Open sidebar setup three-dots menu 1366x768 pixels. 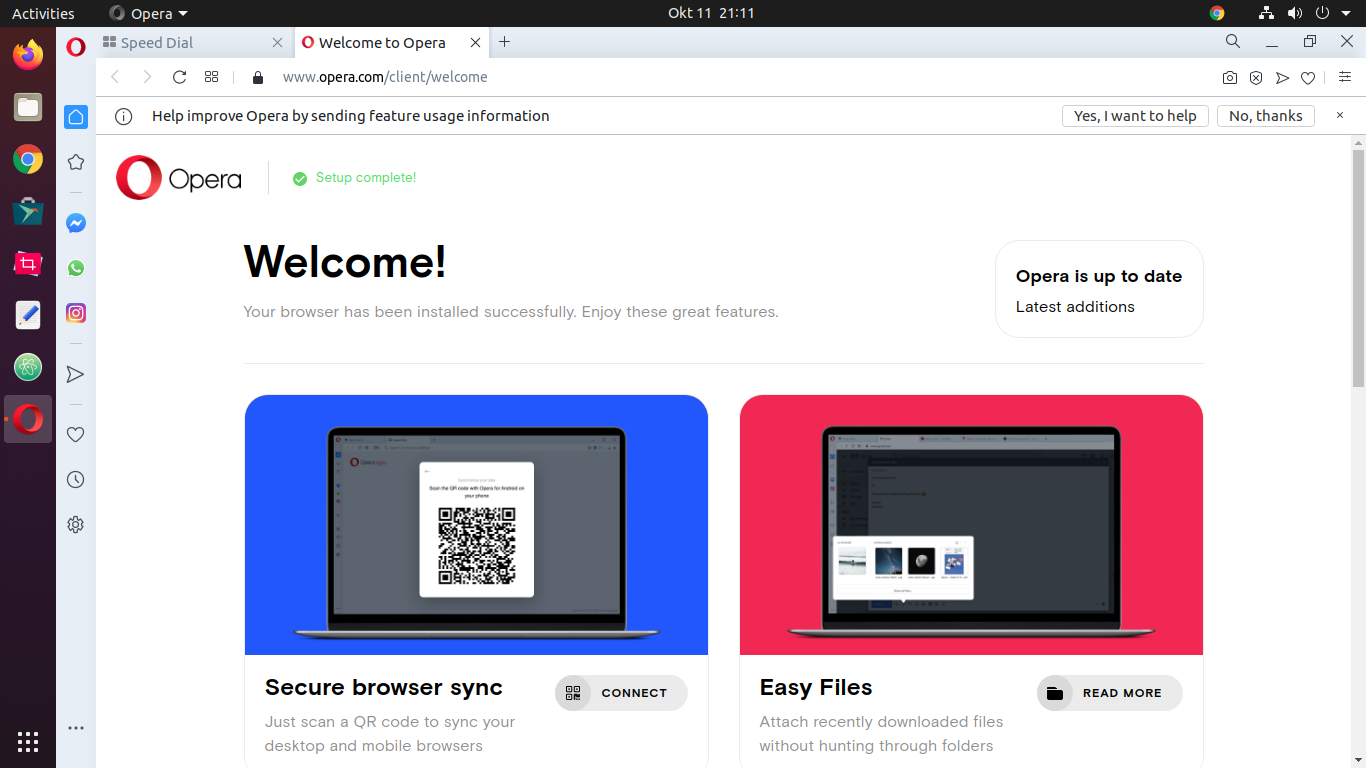76,728
